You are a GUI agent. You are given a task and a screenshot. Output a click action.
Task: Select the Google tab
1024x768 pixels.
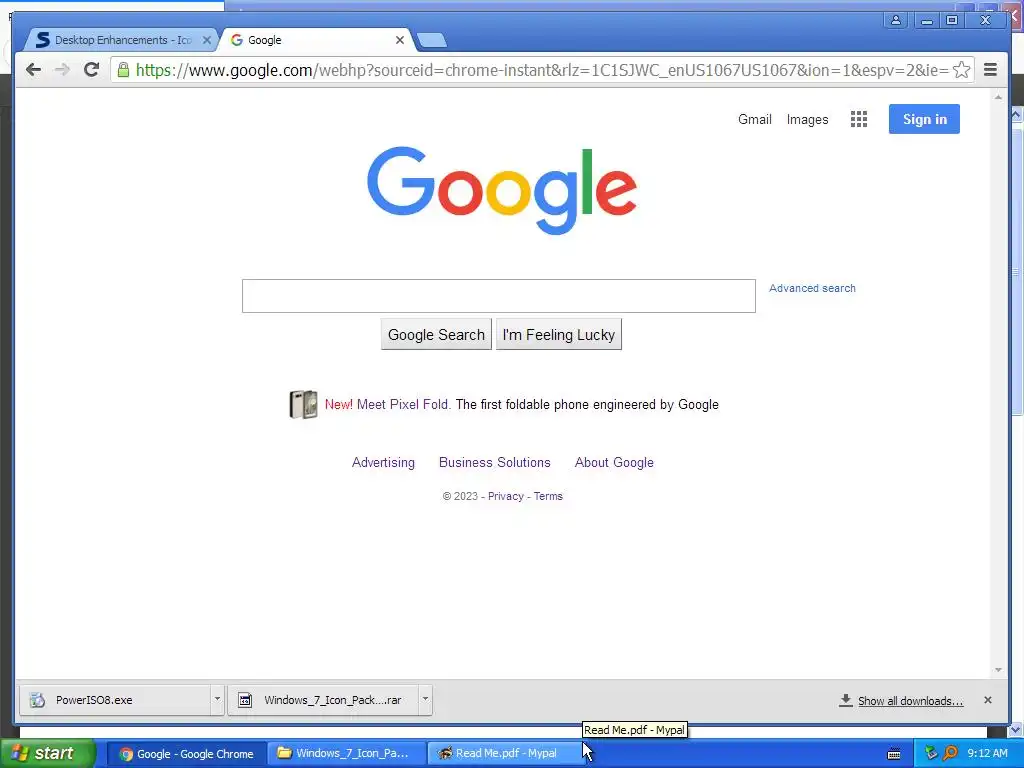pyautogui.click(x=317, y=40)
